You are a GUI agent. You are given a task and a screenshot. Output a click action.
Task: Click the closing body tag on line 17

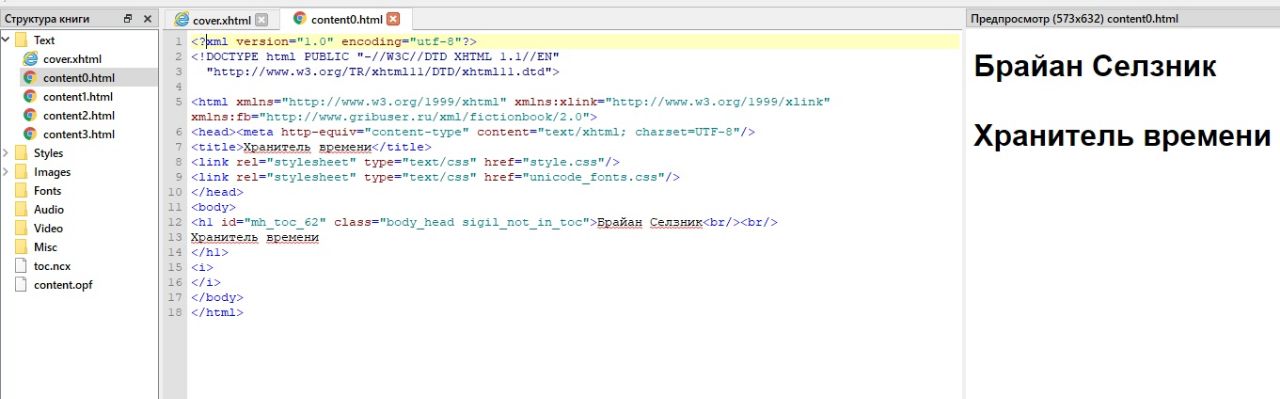[x=217, y=298]
